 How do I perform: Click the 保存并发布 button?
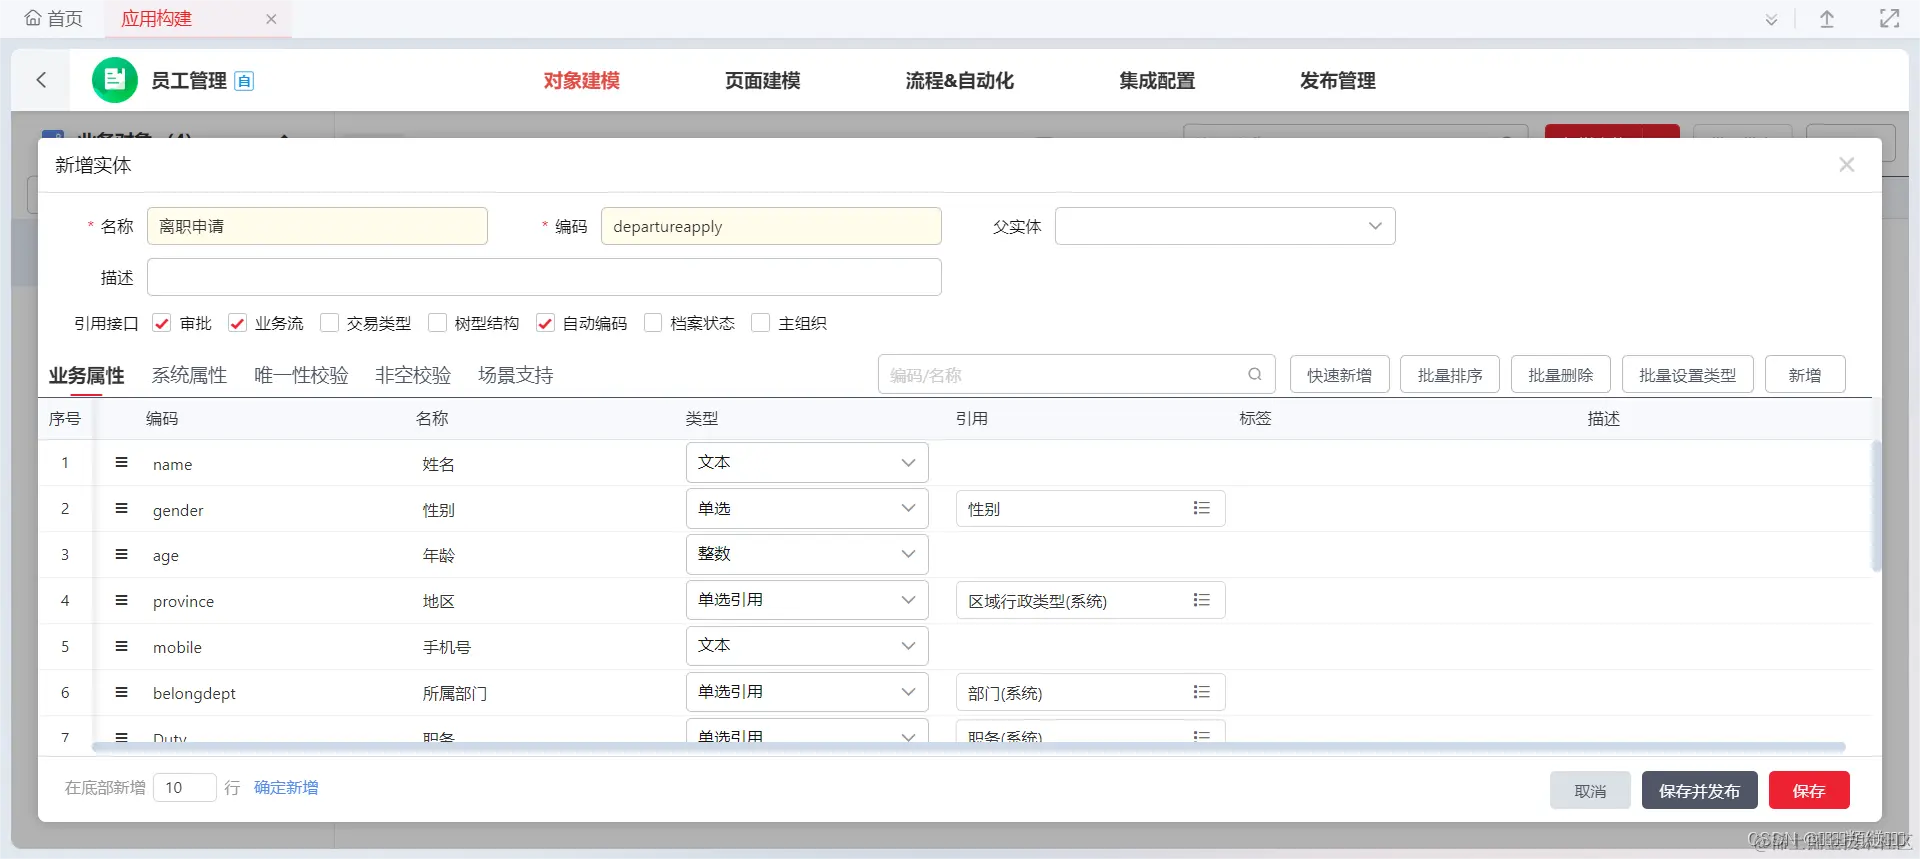coord(1699,791)
